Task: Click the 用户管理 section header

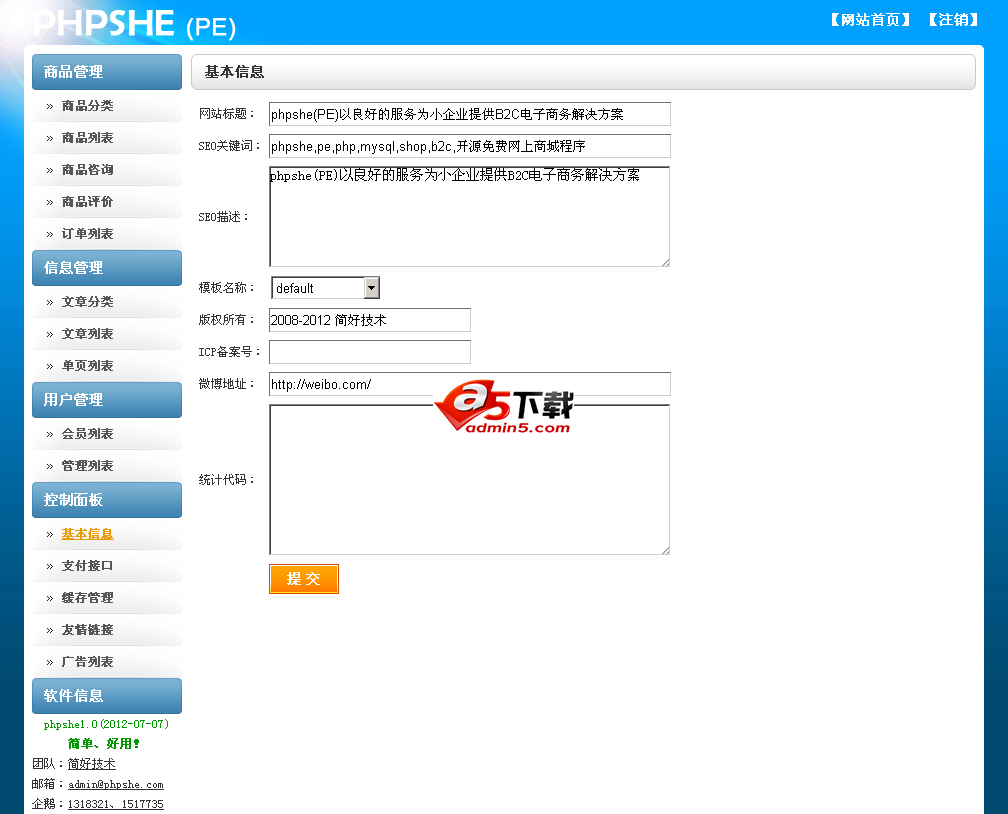Action: pyautogui.click(x=107, y=400)
